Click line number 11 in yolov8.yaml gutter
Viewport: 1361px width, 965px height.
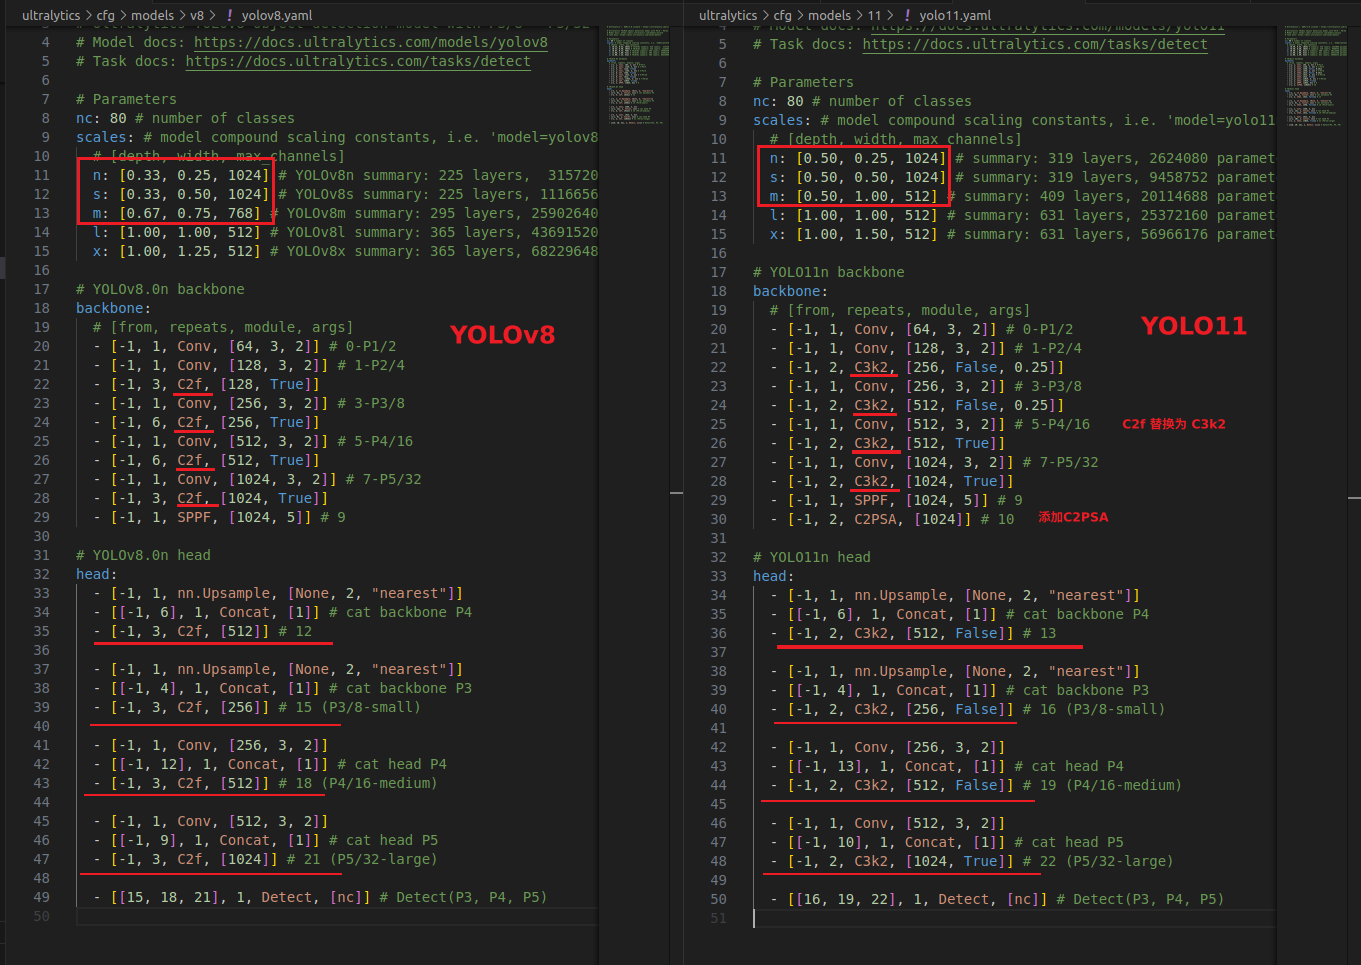[41, 175]
